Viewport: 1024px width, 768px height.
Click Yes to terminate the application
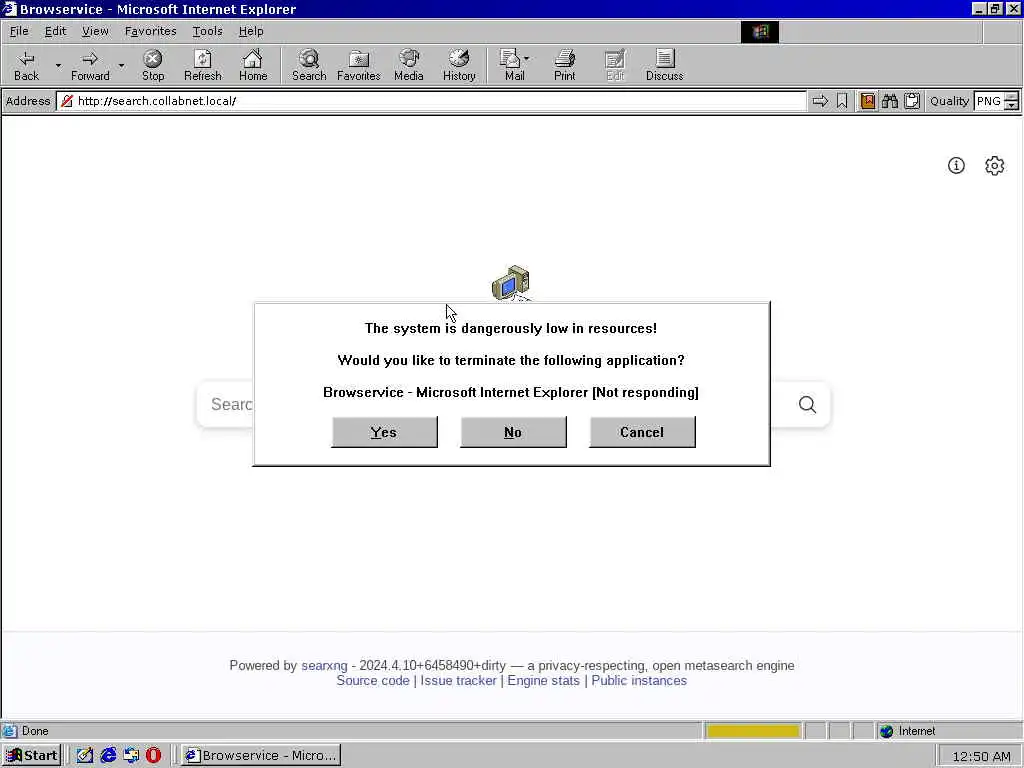(384, 432)
